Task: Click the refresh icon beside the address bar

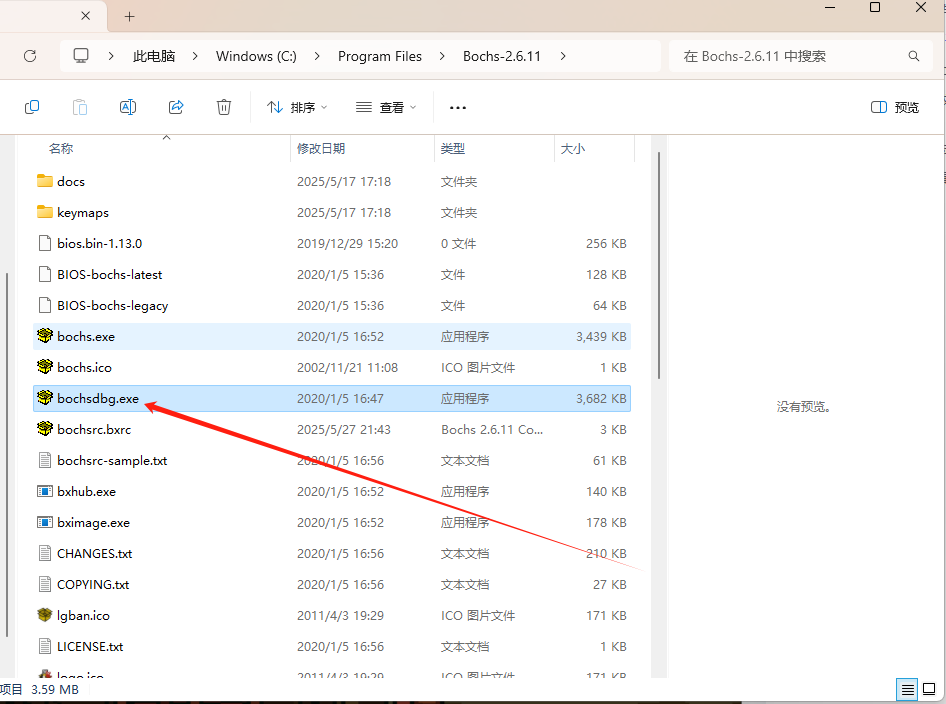Action: (x=30, y=56)
